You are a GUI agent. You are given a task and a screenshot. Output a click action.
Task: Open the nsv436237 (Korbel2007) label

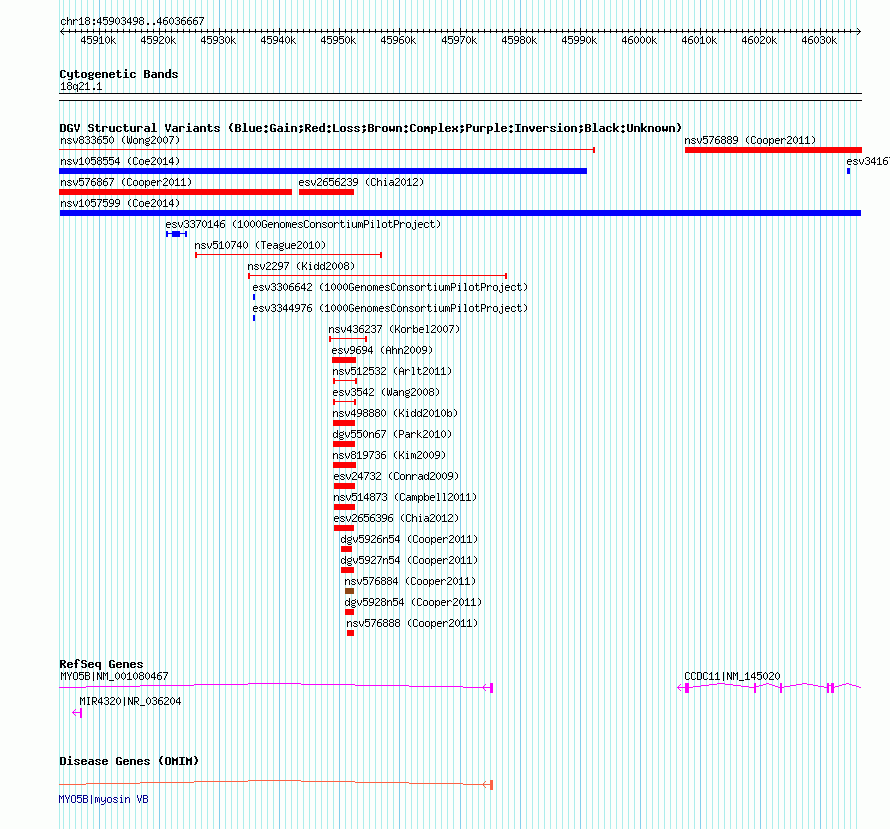pos(394,329)
